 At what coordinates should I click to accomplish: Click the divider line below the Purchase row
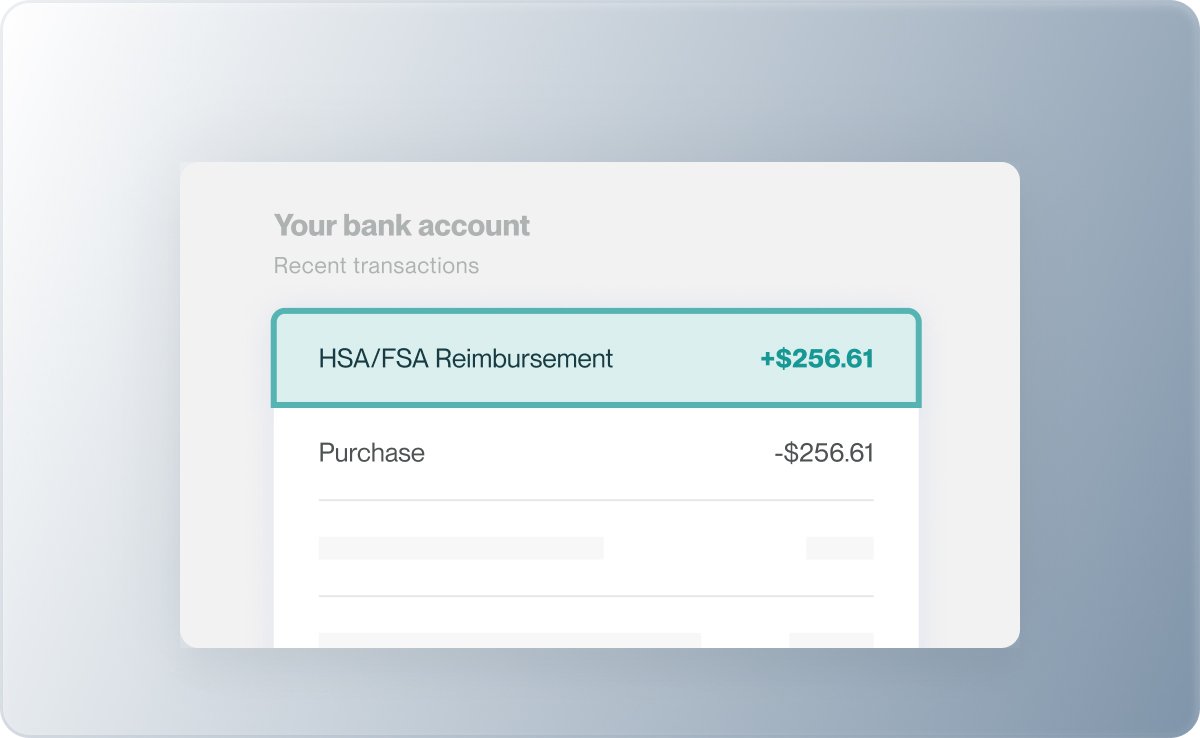click(x=595, y=500)
